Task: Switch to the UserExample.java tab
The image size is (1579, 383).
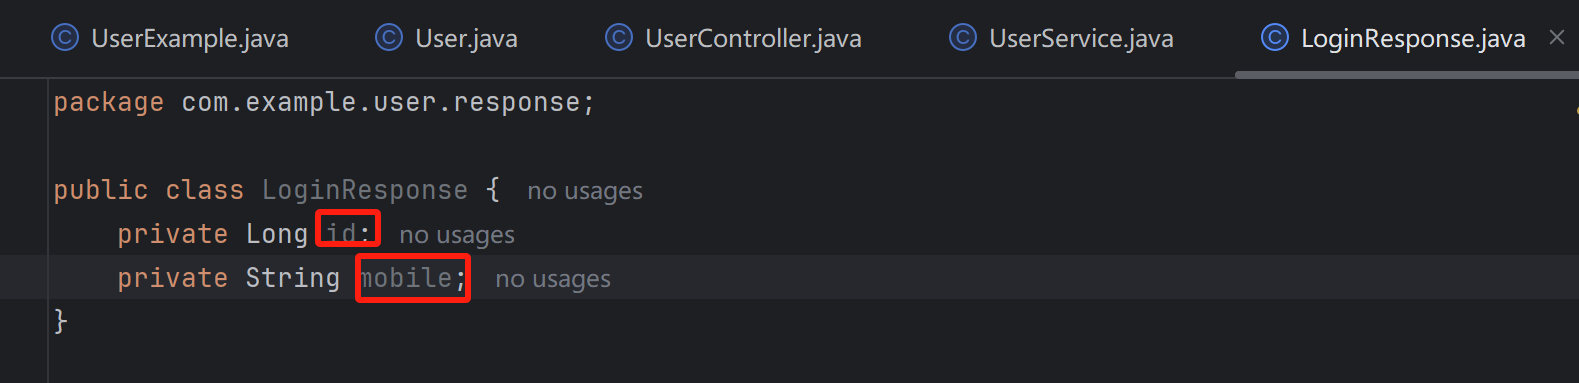Action: point(170,38)
